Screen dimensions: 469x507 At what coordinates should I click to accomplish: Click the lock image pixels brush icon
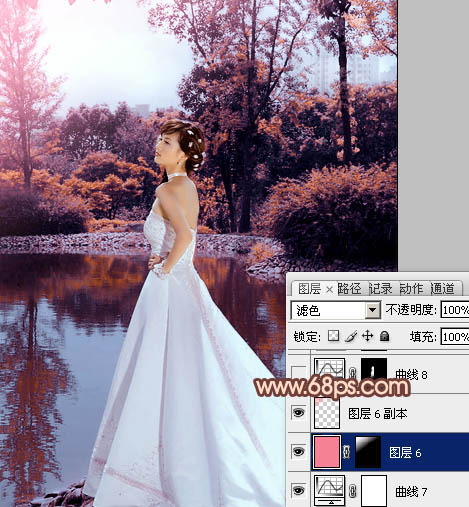[x=351, y=336]
